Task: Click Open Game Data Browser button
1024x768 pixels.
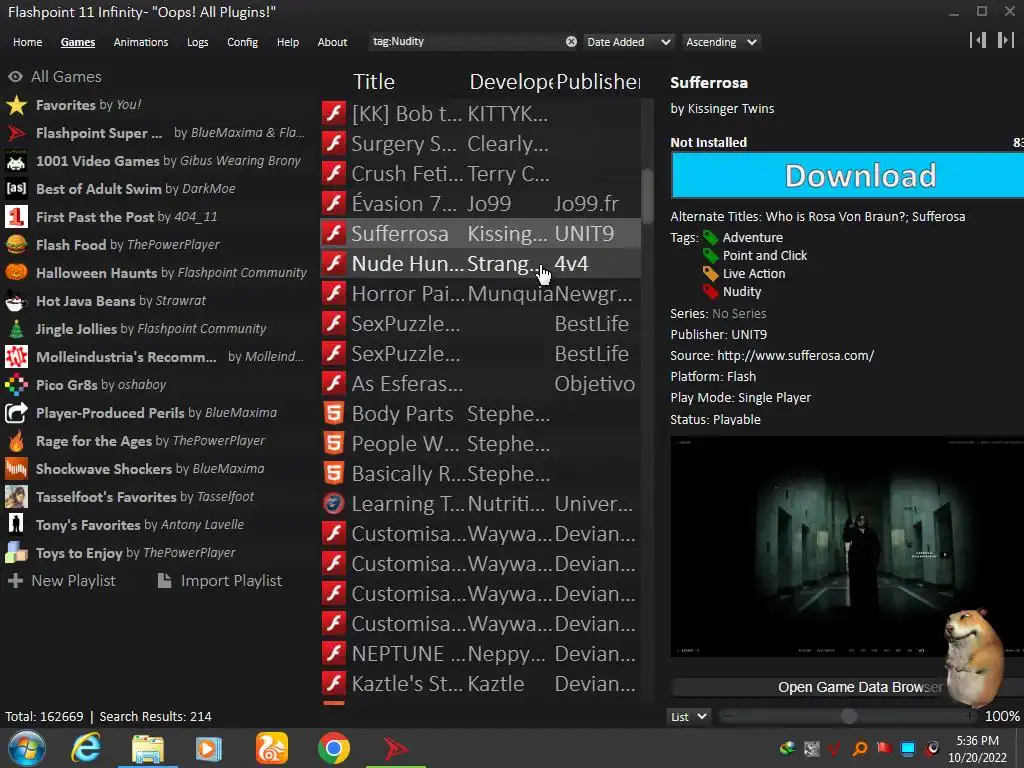Action: [847, 687]
